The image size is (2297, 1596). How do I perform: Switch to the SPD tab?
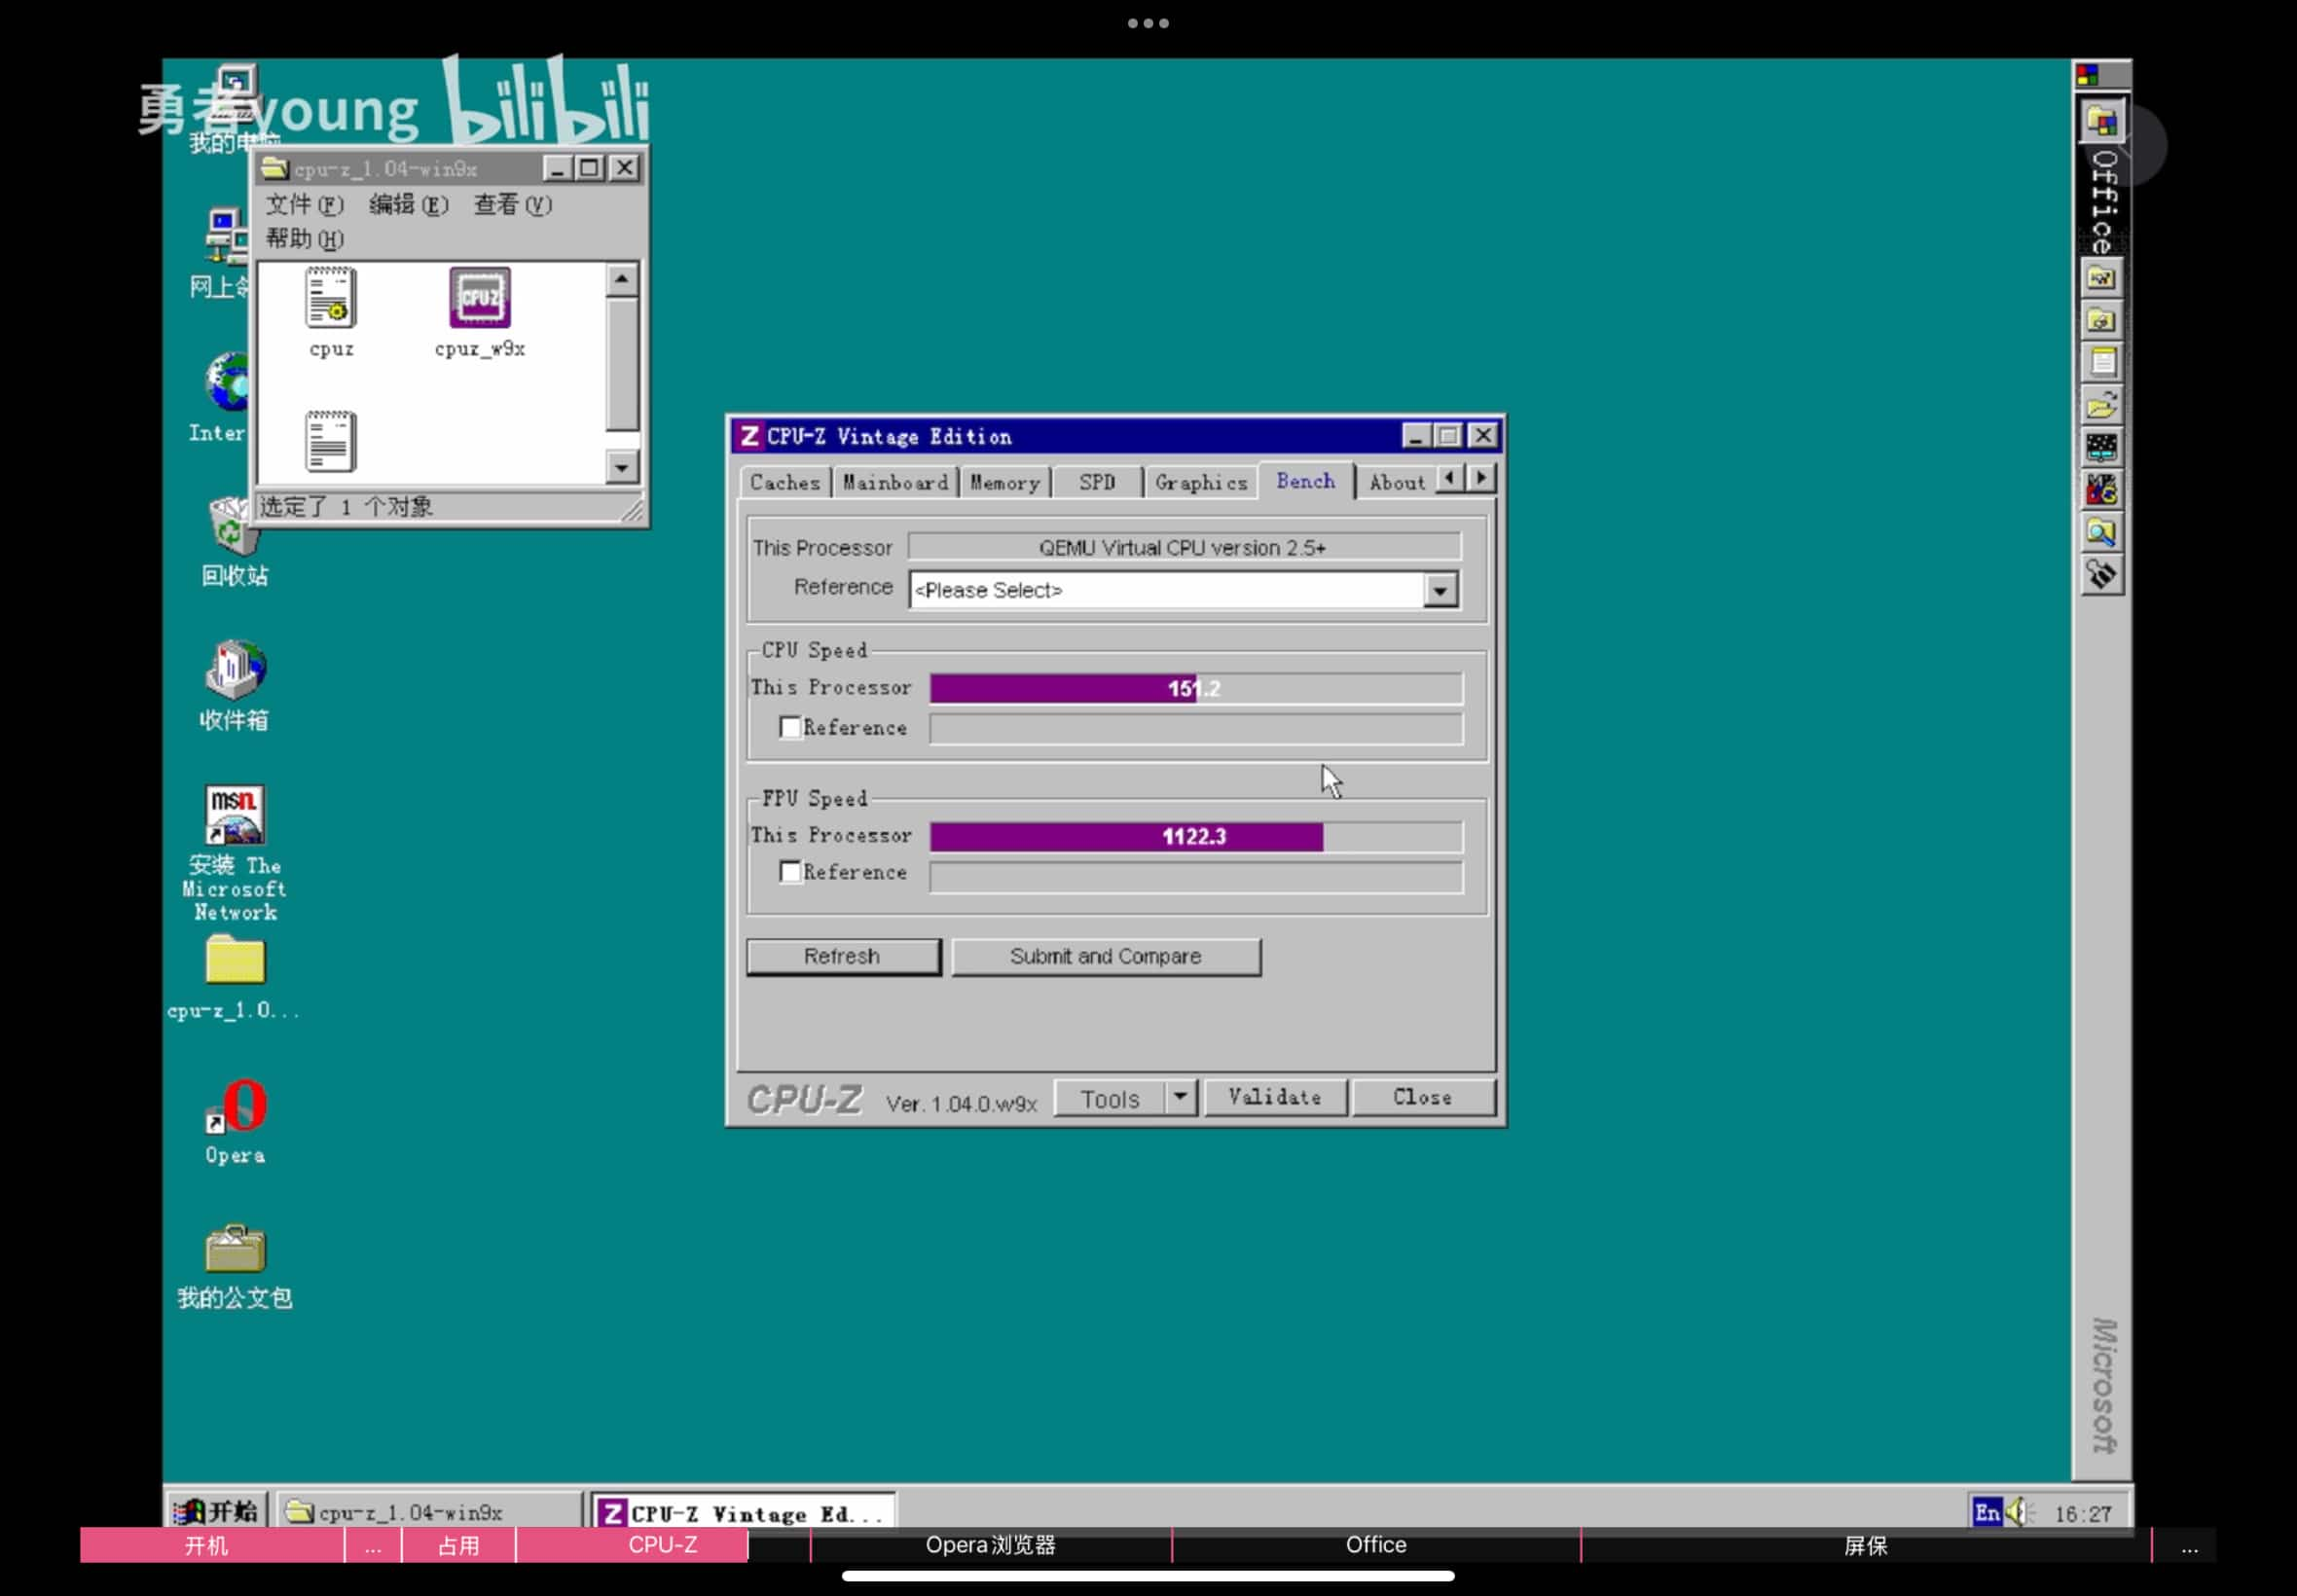1097,483
